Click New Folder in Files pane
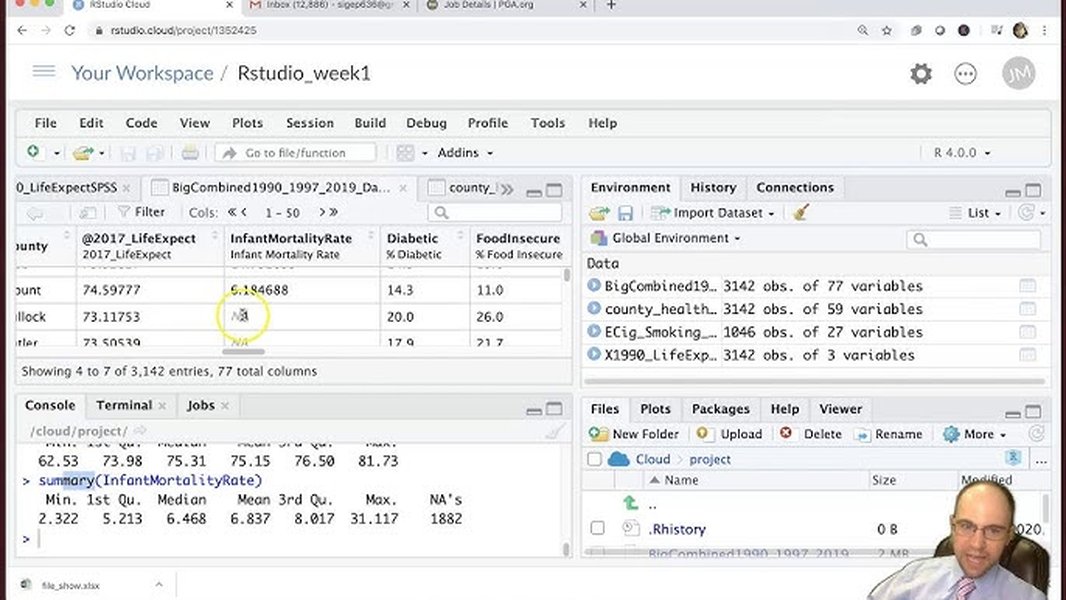 click(634, 434)
